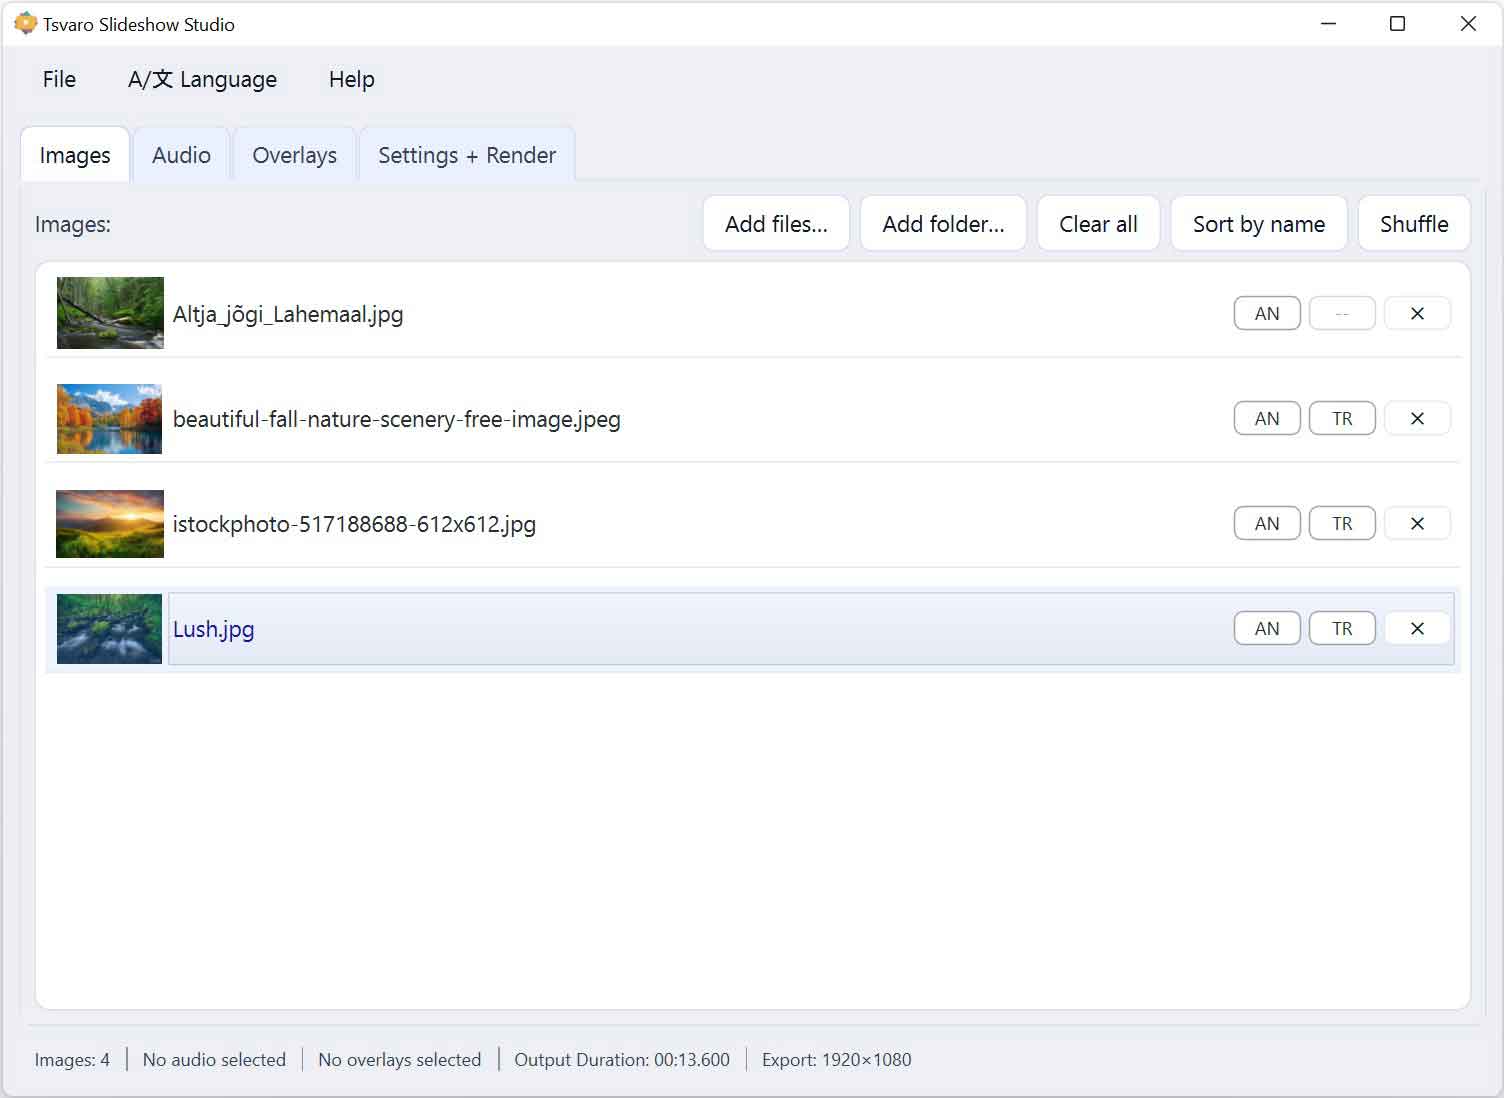
Task: Open the File menu
Action: tap(59, 80)
